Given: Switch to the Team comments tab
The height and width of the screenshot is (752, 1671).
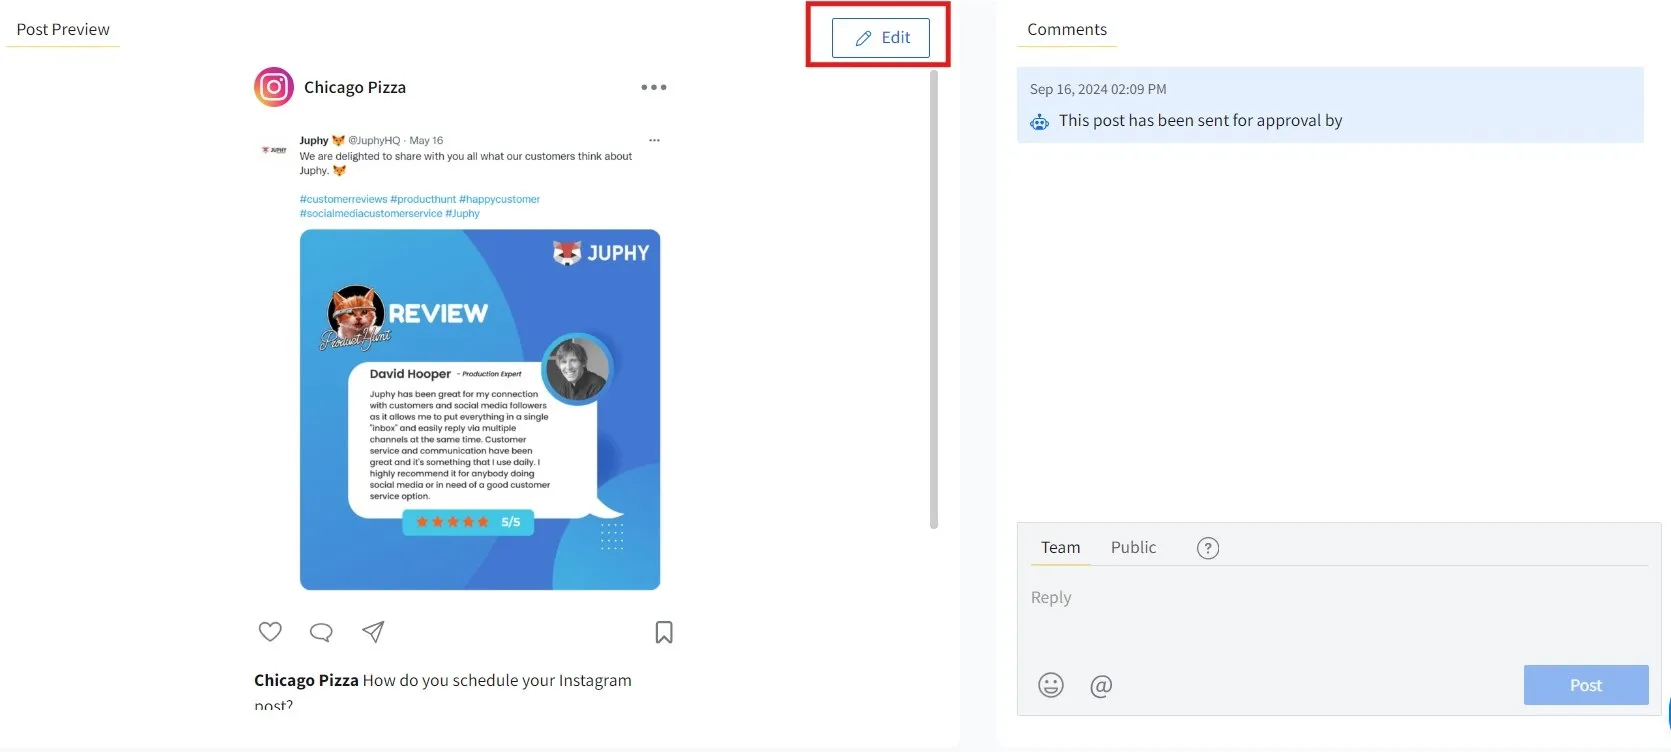Looking at the screenshot, I should point(1061,547).
